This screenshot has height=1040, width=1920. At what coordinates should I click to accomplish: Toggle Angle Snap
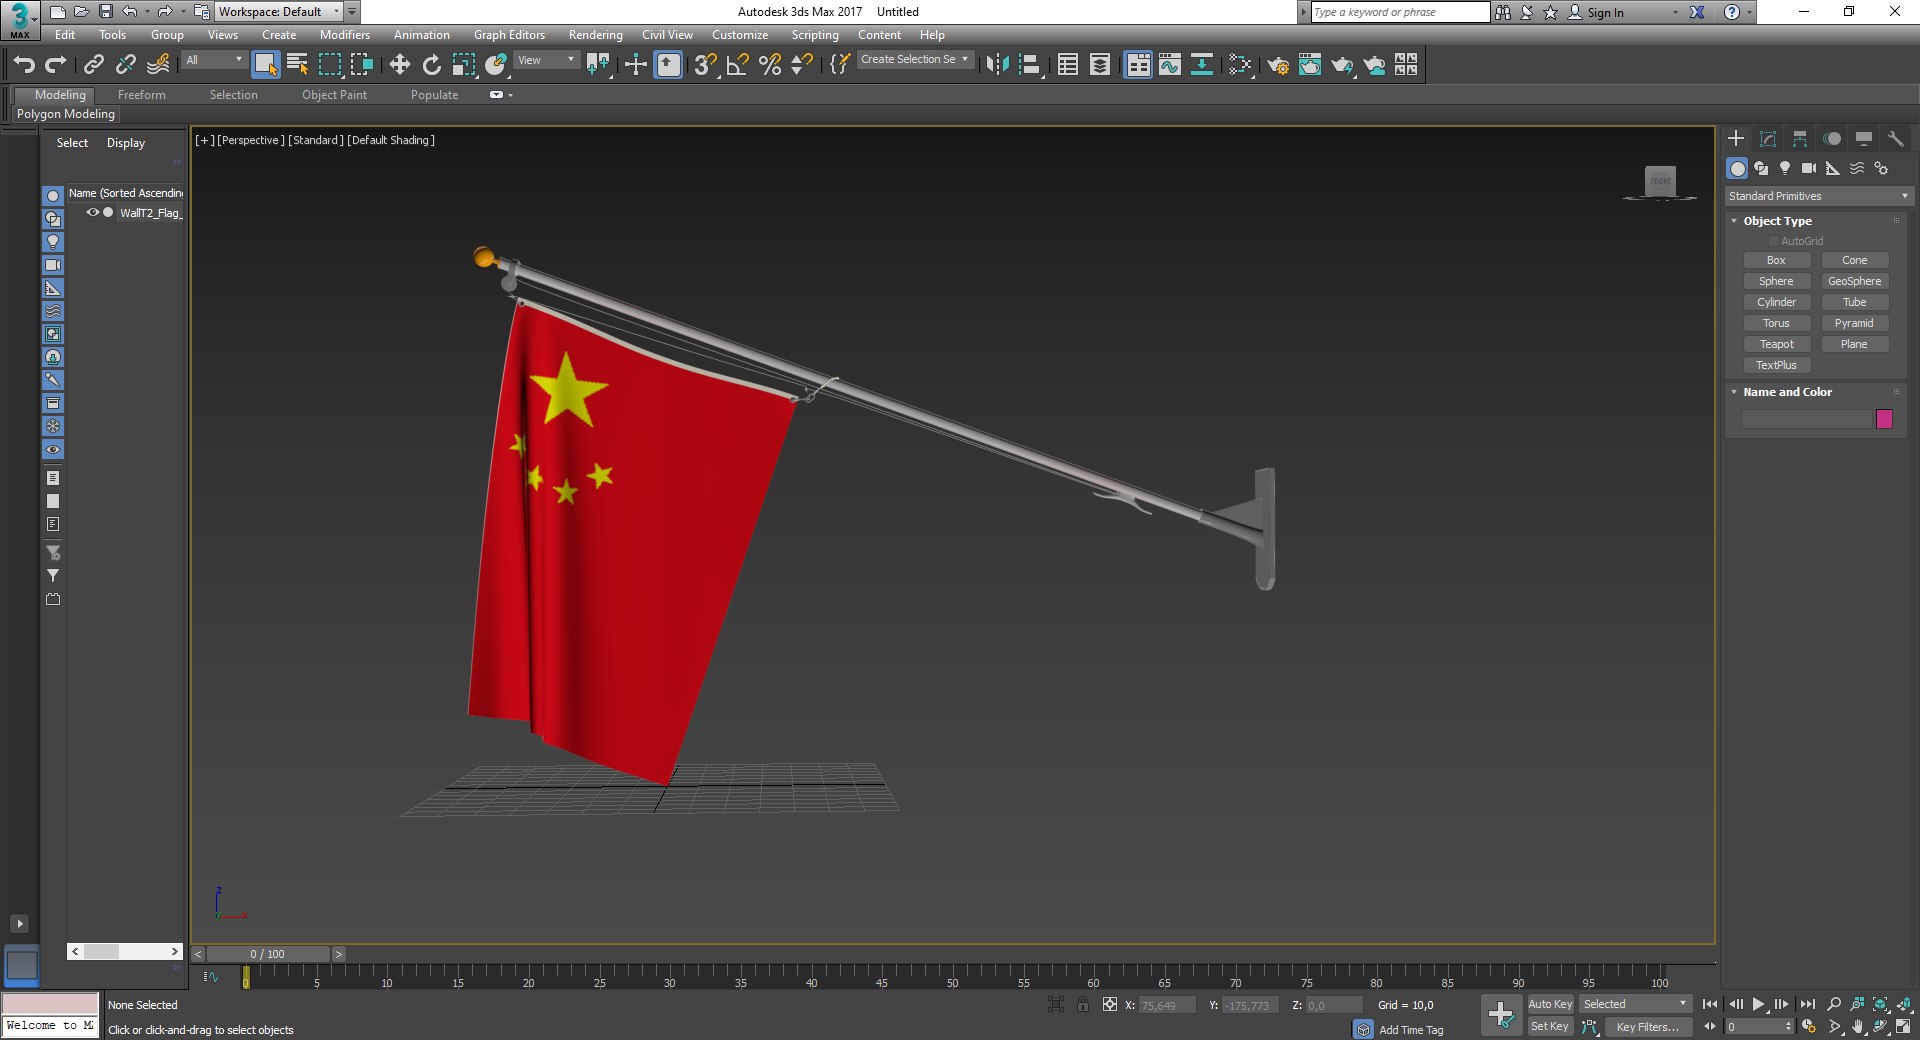(x=737, y=64)
